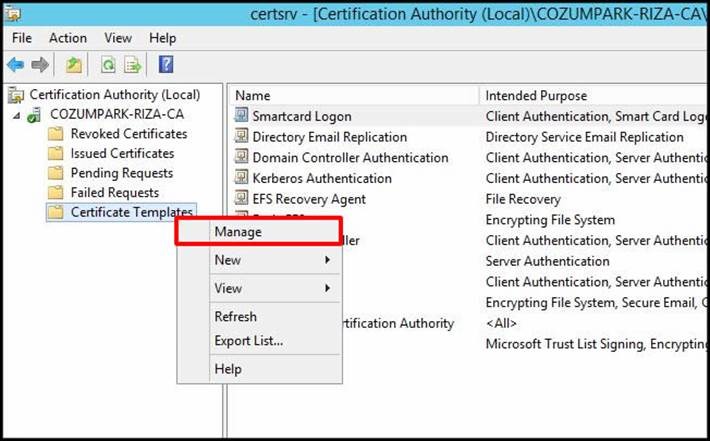
Task: Click the Forward arrow toolbar icon
Action: coord(40,65)
